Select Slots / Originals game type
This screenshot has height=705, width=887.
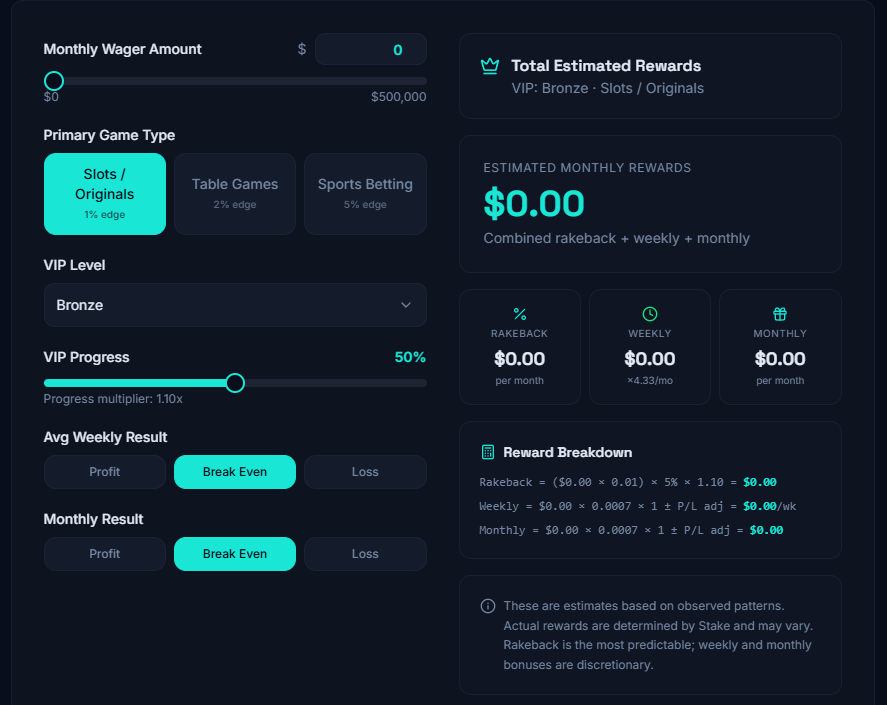point(105,194)
